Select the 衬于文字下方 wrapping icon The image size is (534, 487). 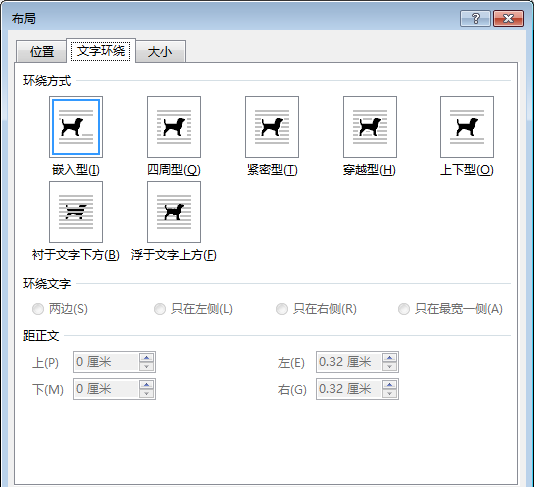76,212
